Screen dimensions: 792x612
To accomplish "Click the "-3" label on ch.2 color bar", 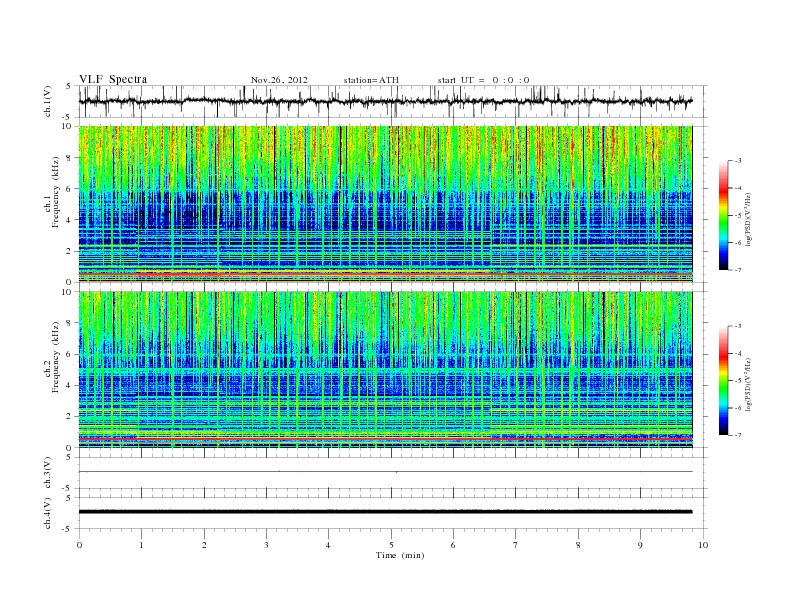I will coord(738,326).
